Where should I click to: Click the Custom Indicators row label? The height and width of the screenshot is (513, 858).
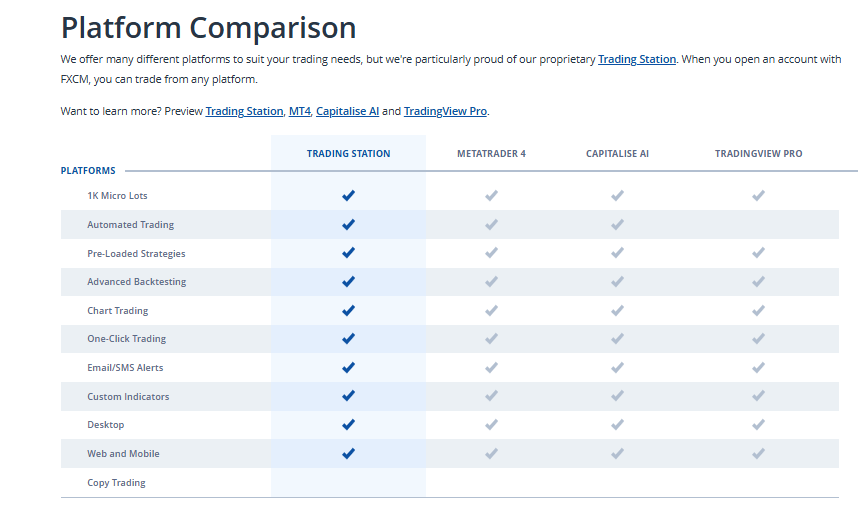(x=128, y=397)
